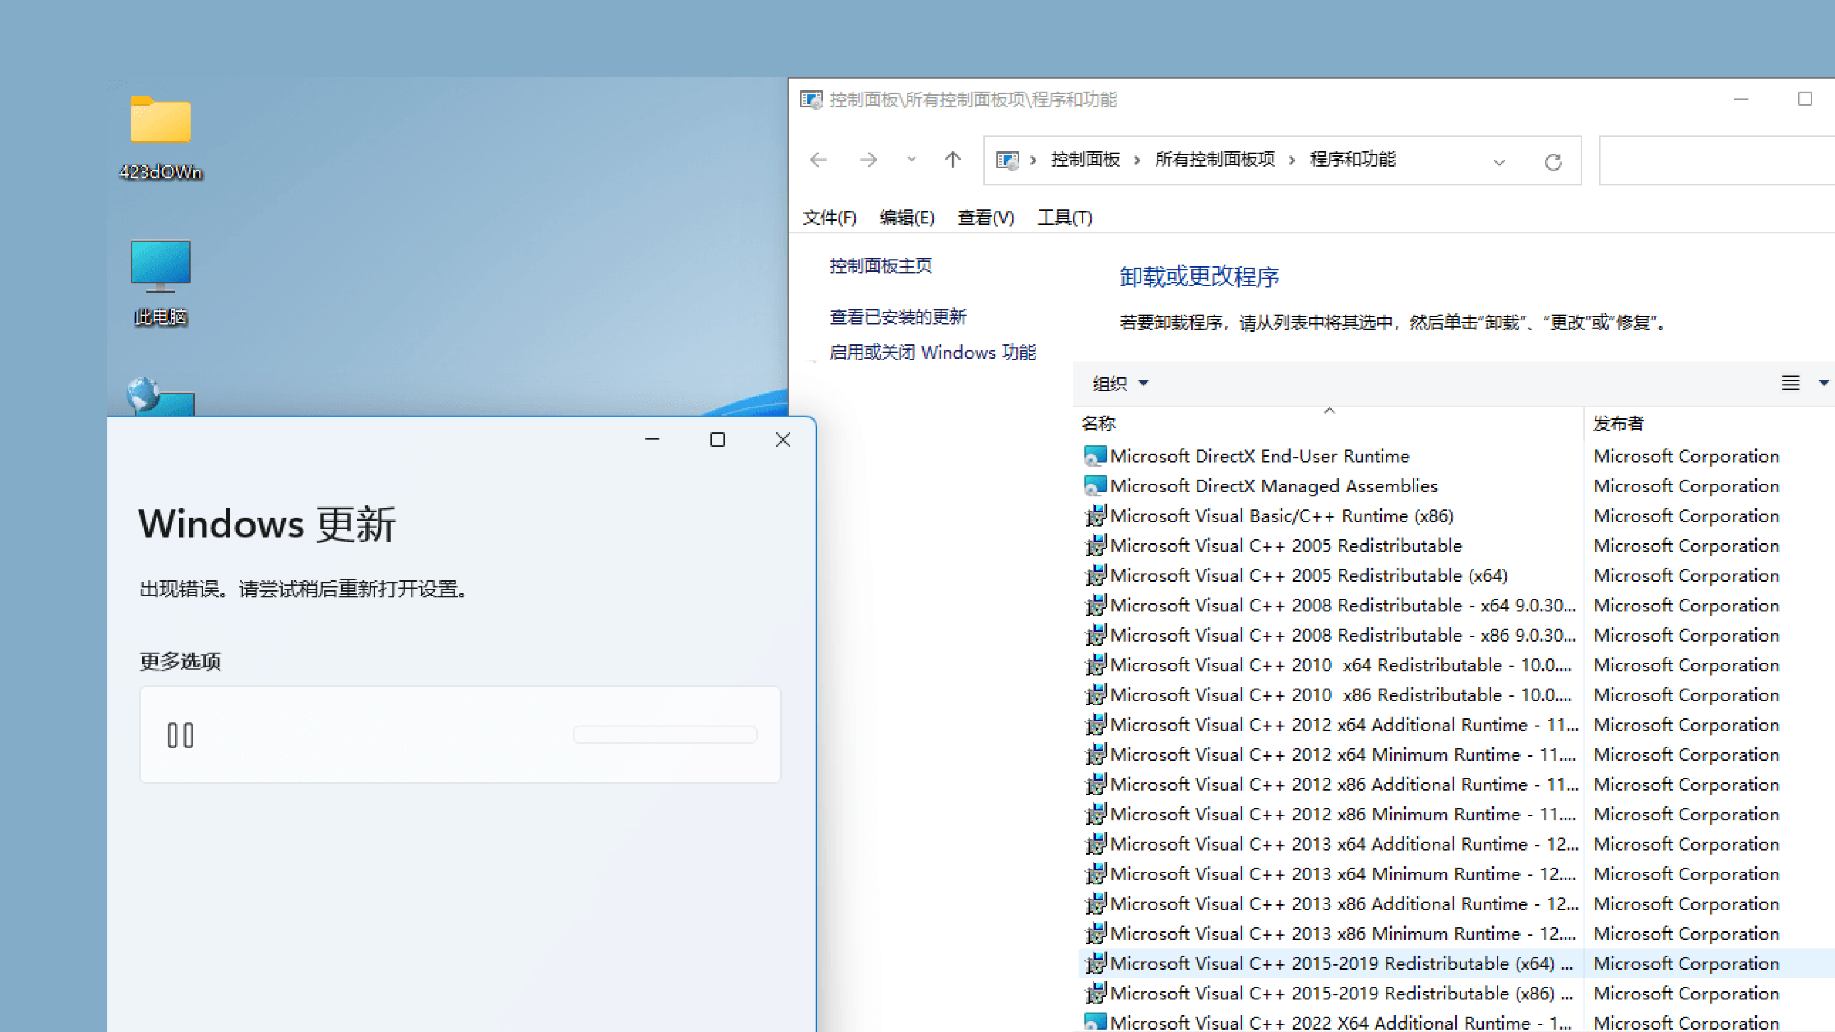Click 启用或关闭 Windows 功能 link
1835x1032 pixels.
pyautogui.click(x=932, y=352)
